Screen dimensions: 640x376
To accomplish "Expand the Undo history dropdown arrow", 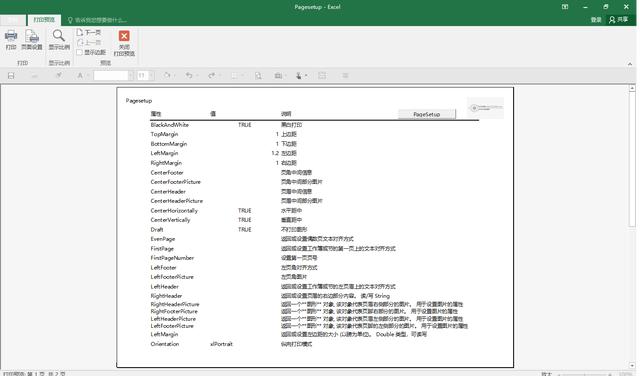I will (197, 76).
